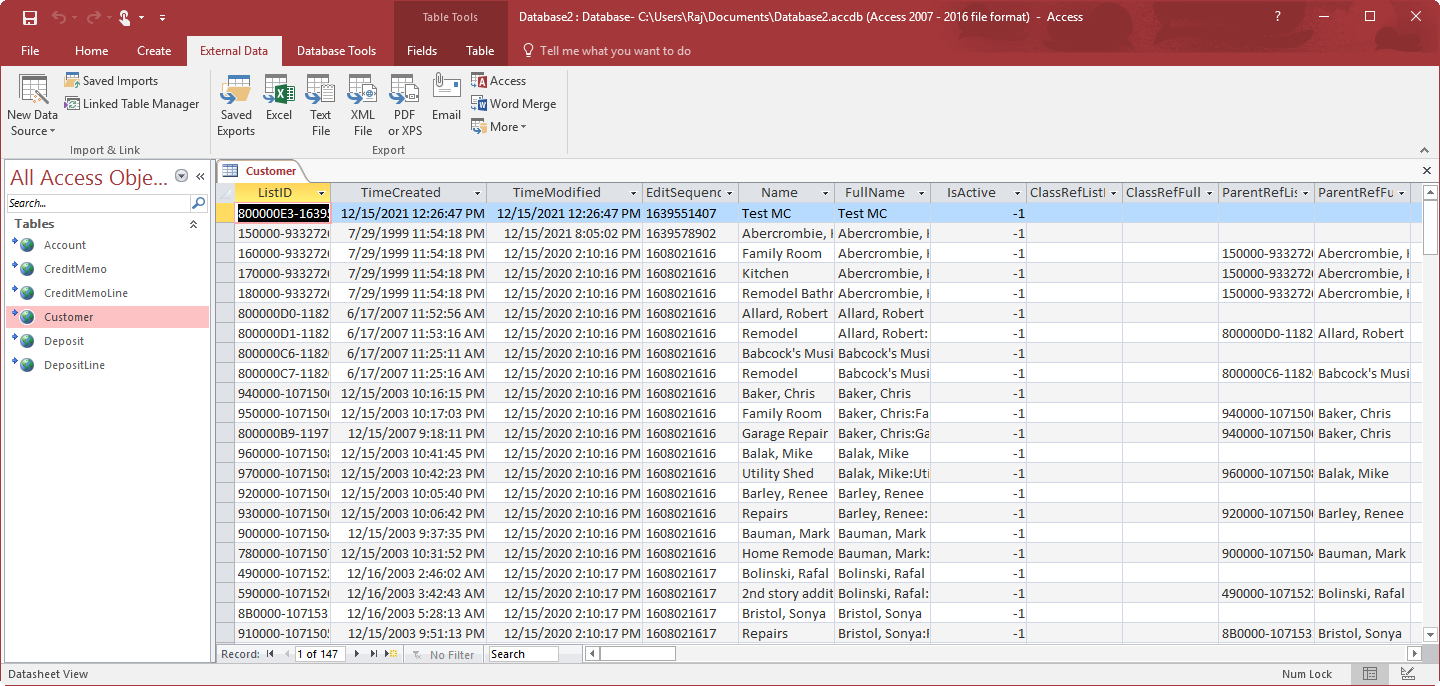
Task: Save the database with the Save icon
Action: (x=29, y=17)
